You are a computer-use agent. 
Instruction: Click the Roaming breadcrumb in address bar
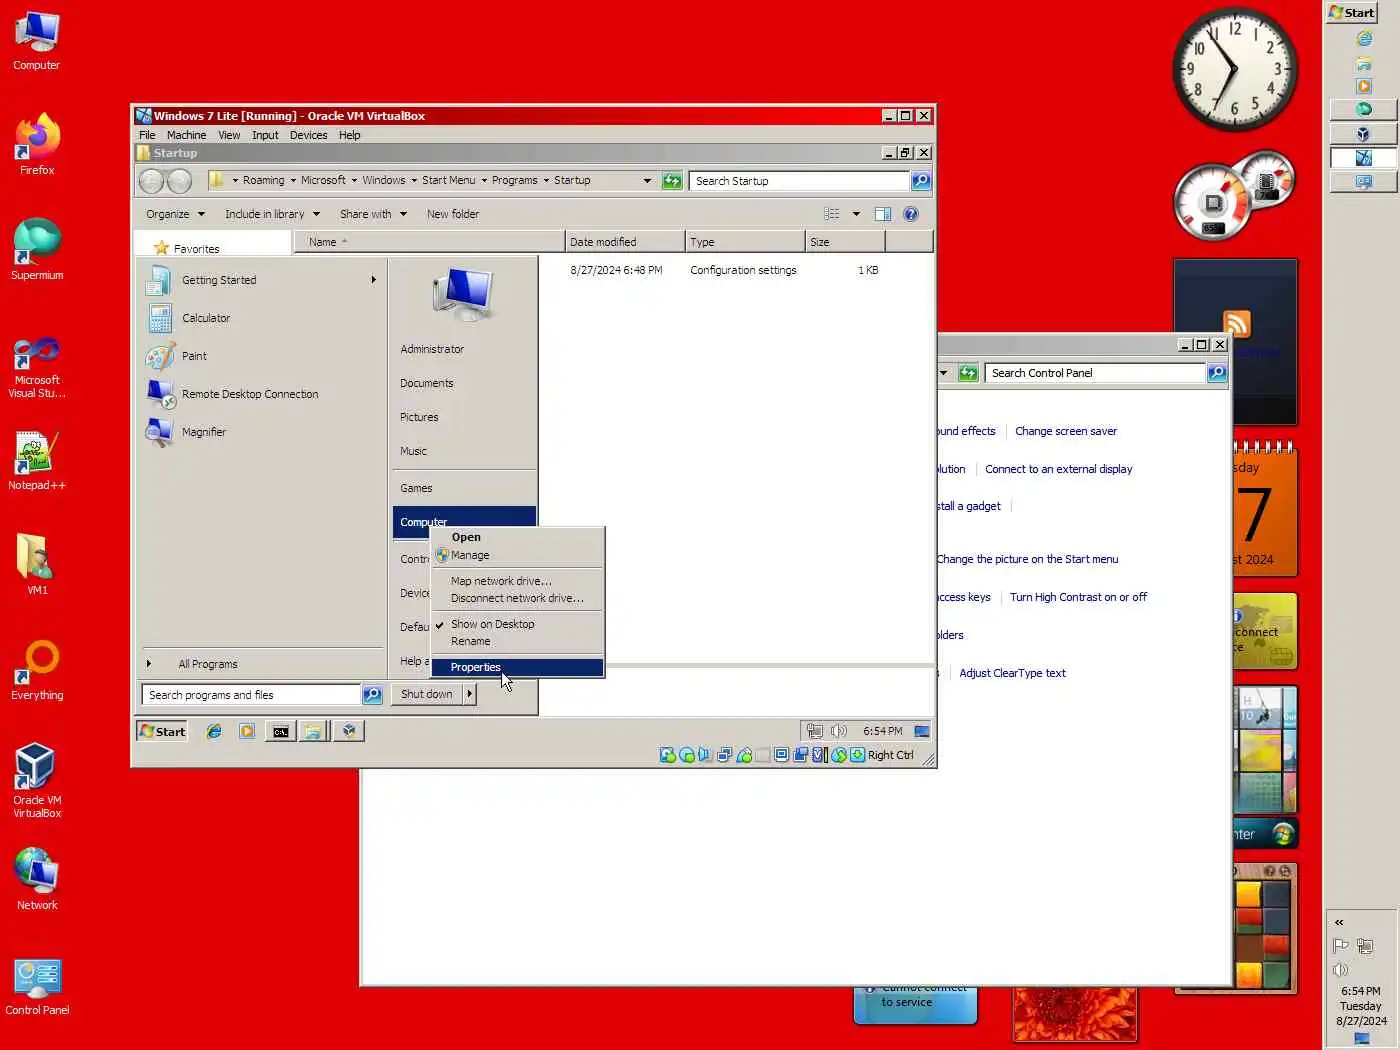(x=263, y=181)
